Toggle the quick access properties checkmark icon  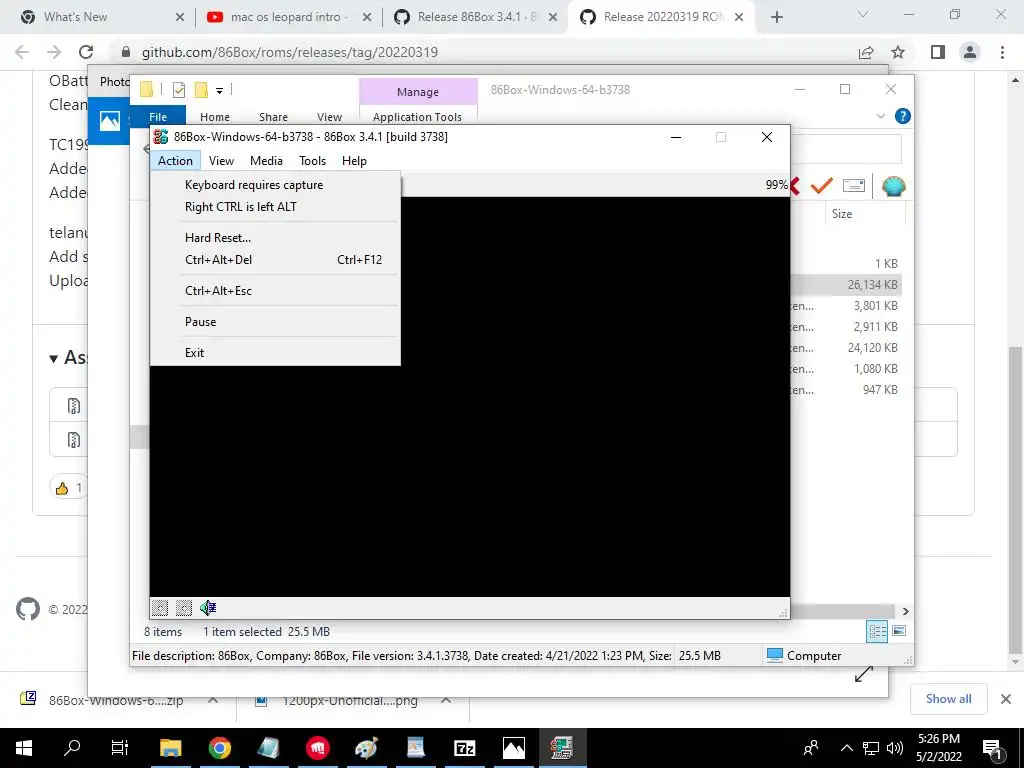pos(178,90)
